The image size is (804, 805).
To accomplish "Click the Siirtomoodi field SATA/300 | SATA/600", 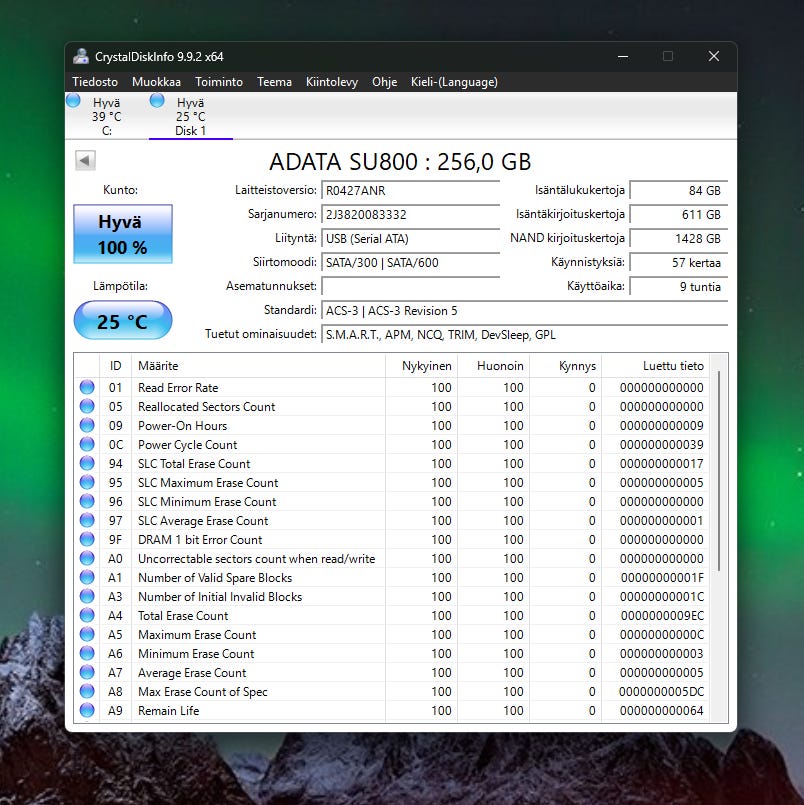I will 410,263.
